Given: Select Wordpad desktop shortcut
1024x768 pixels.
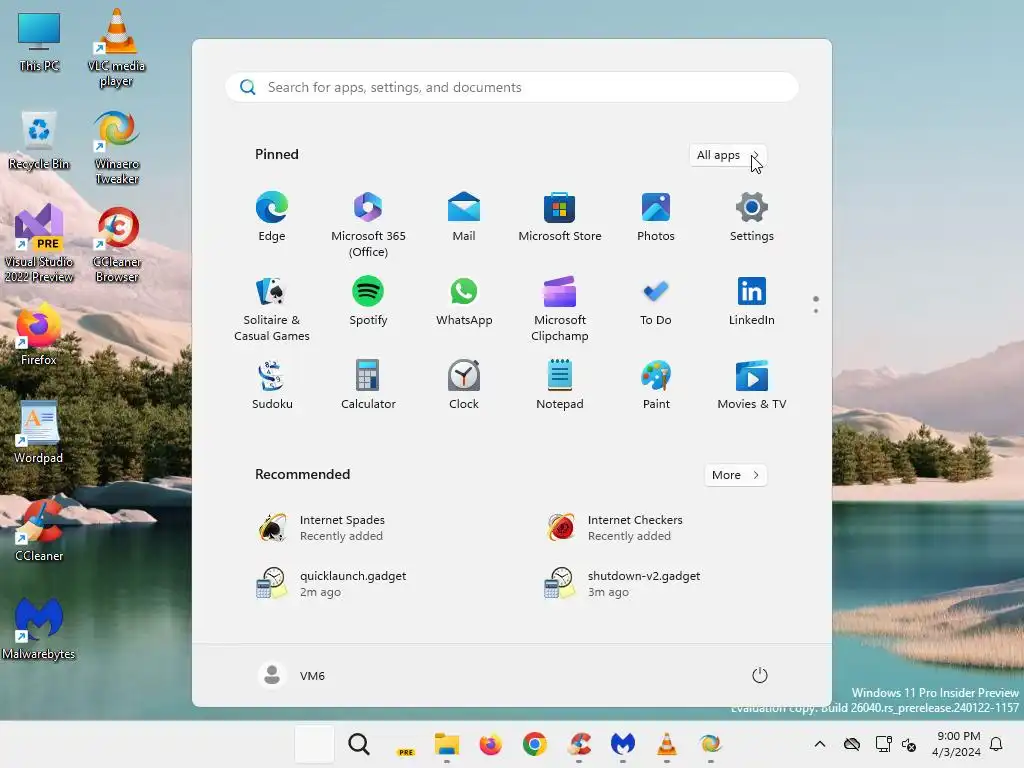Looking at the screenshot, I should pos(39,432).
